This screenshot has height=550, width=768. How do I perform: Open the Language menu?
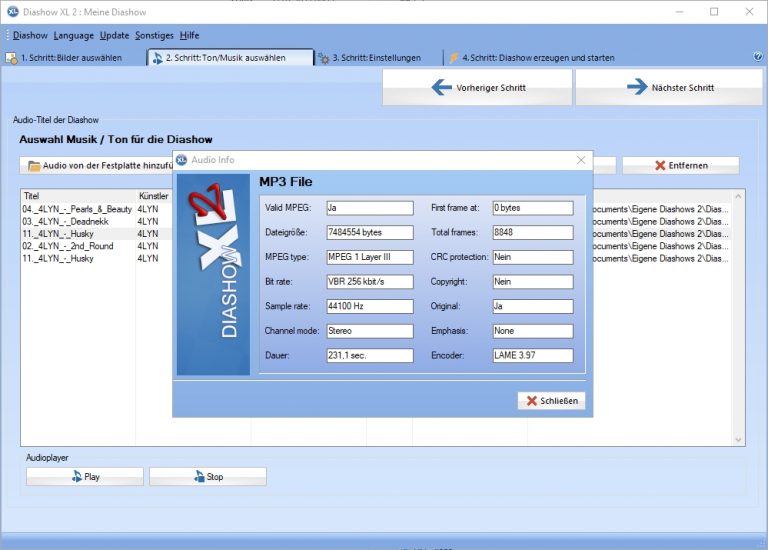click(x=73, y=35)
